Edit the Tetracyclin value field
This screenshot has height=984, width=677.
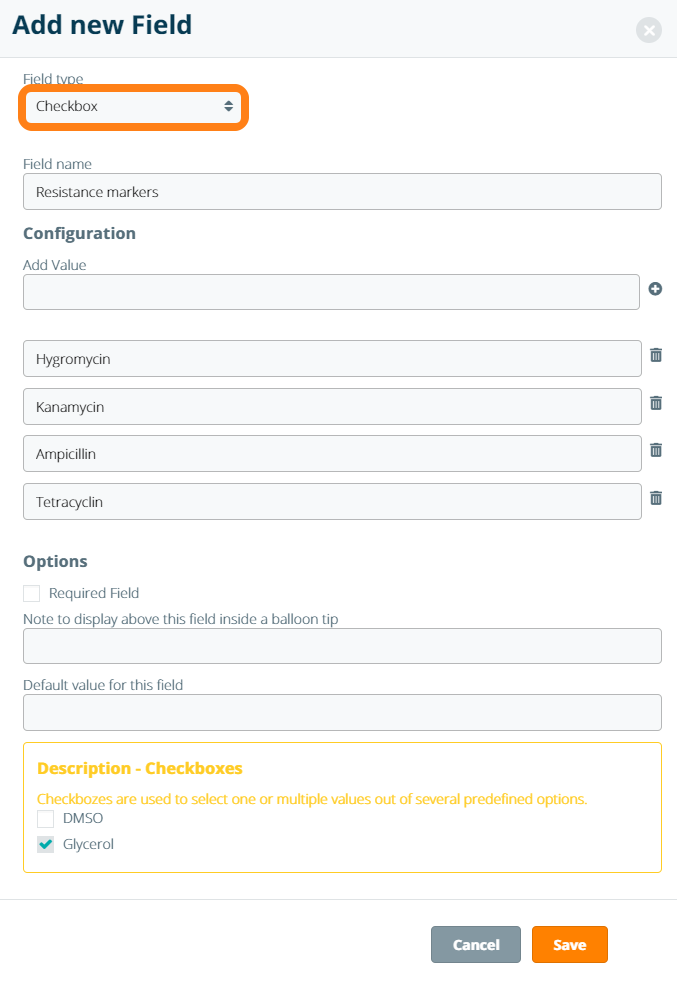(x=332, y=502)
